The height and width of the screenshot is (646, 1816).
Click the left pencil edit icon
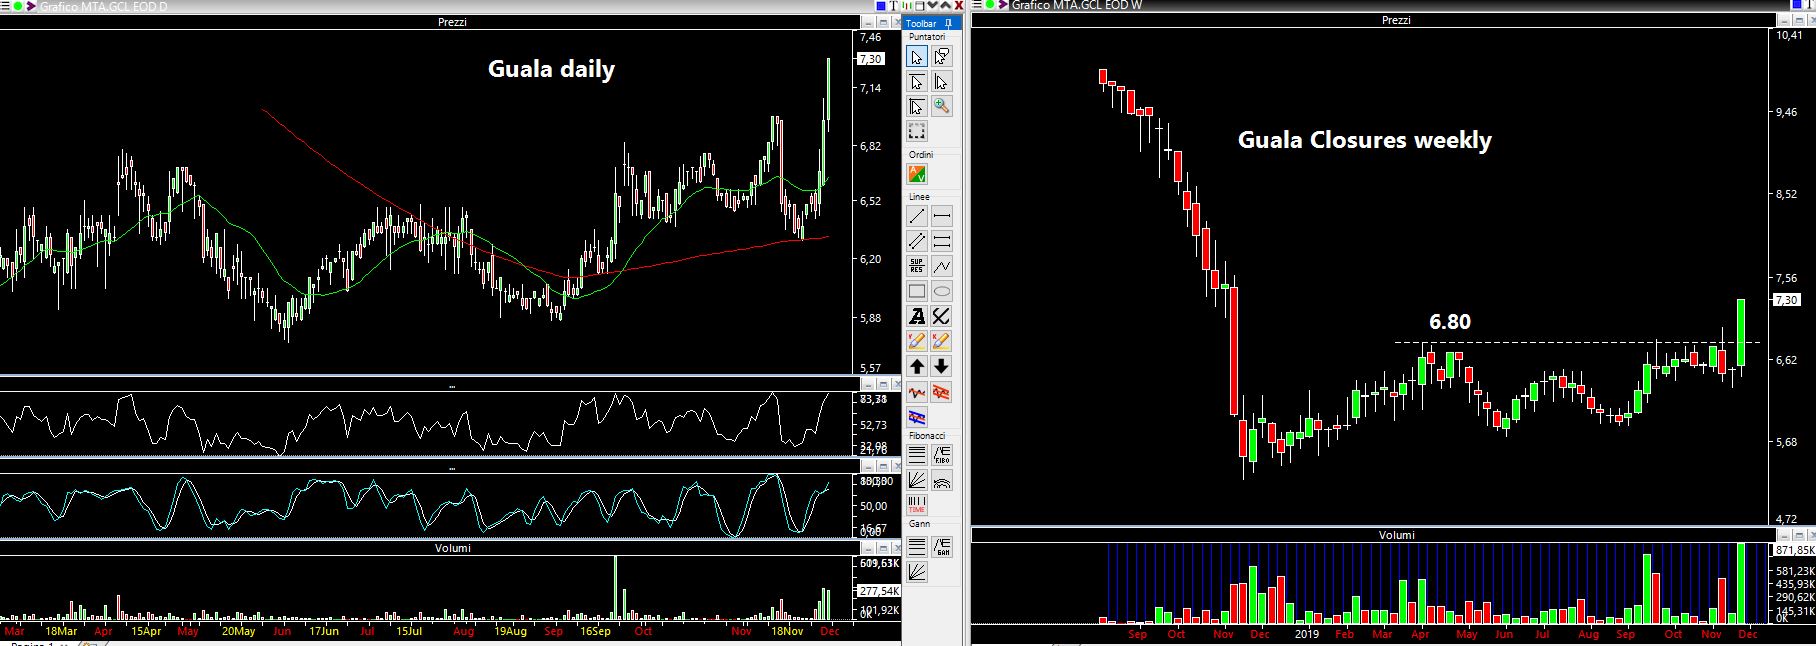coord(917,341)
